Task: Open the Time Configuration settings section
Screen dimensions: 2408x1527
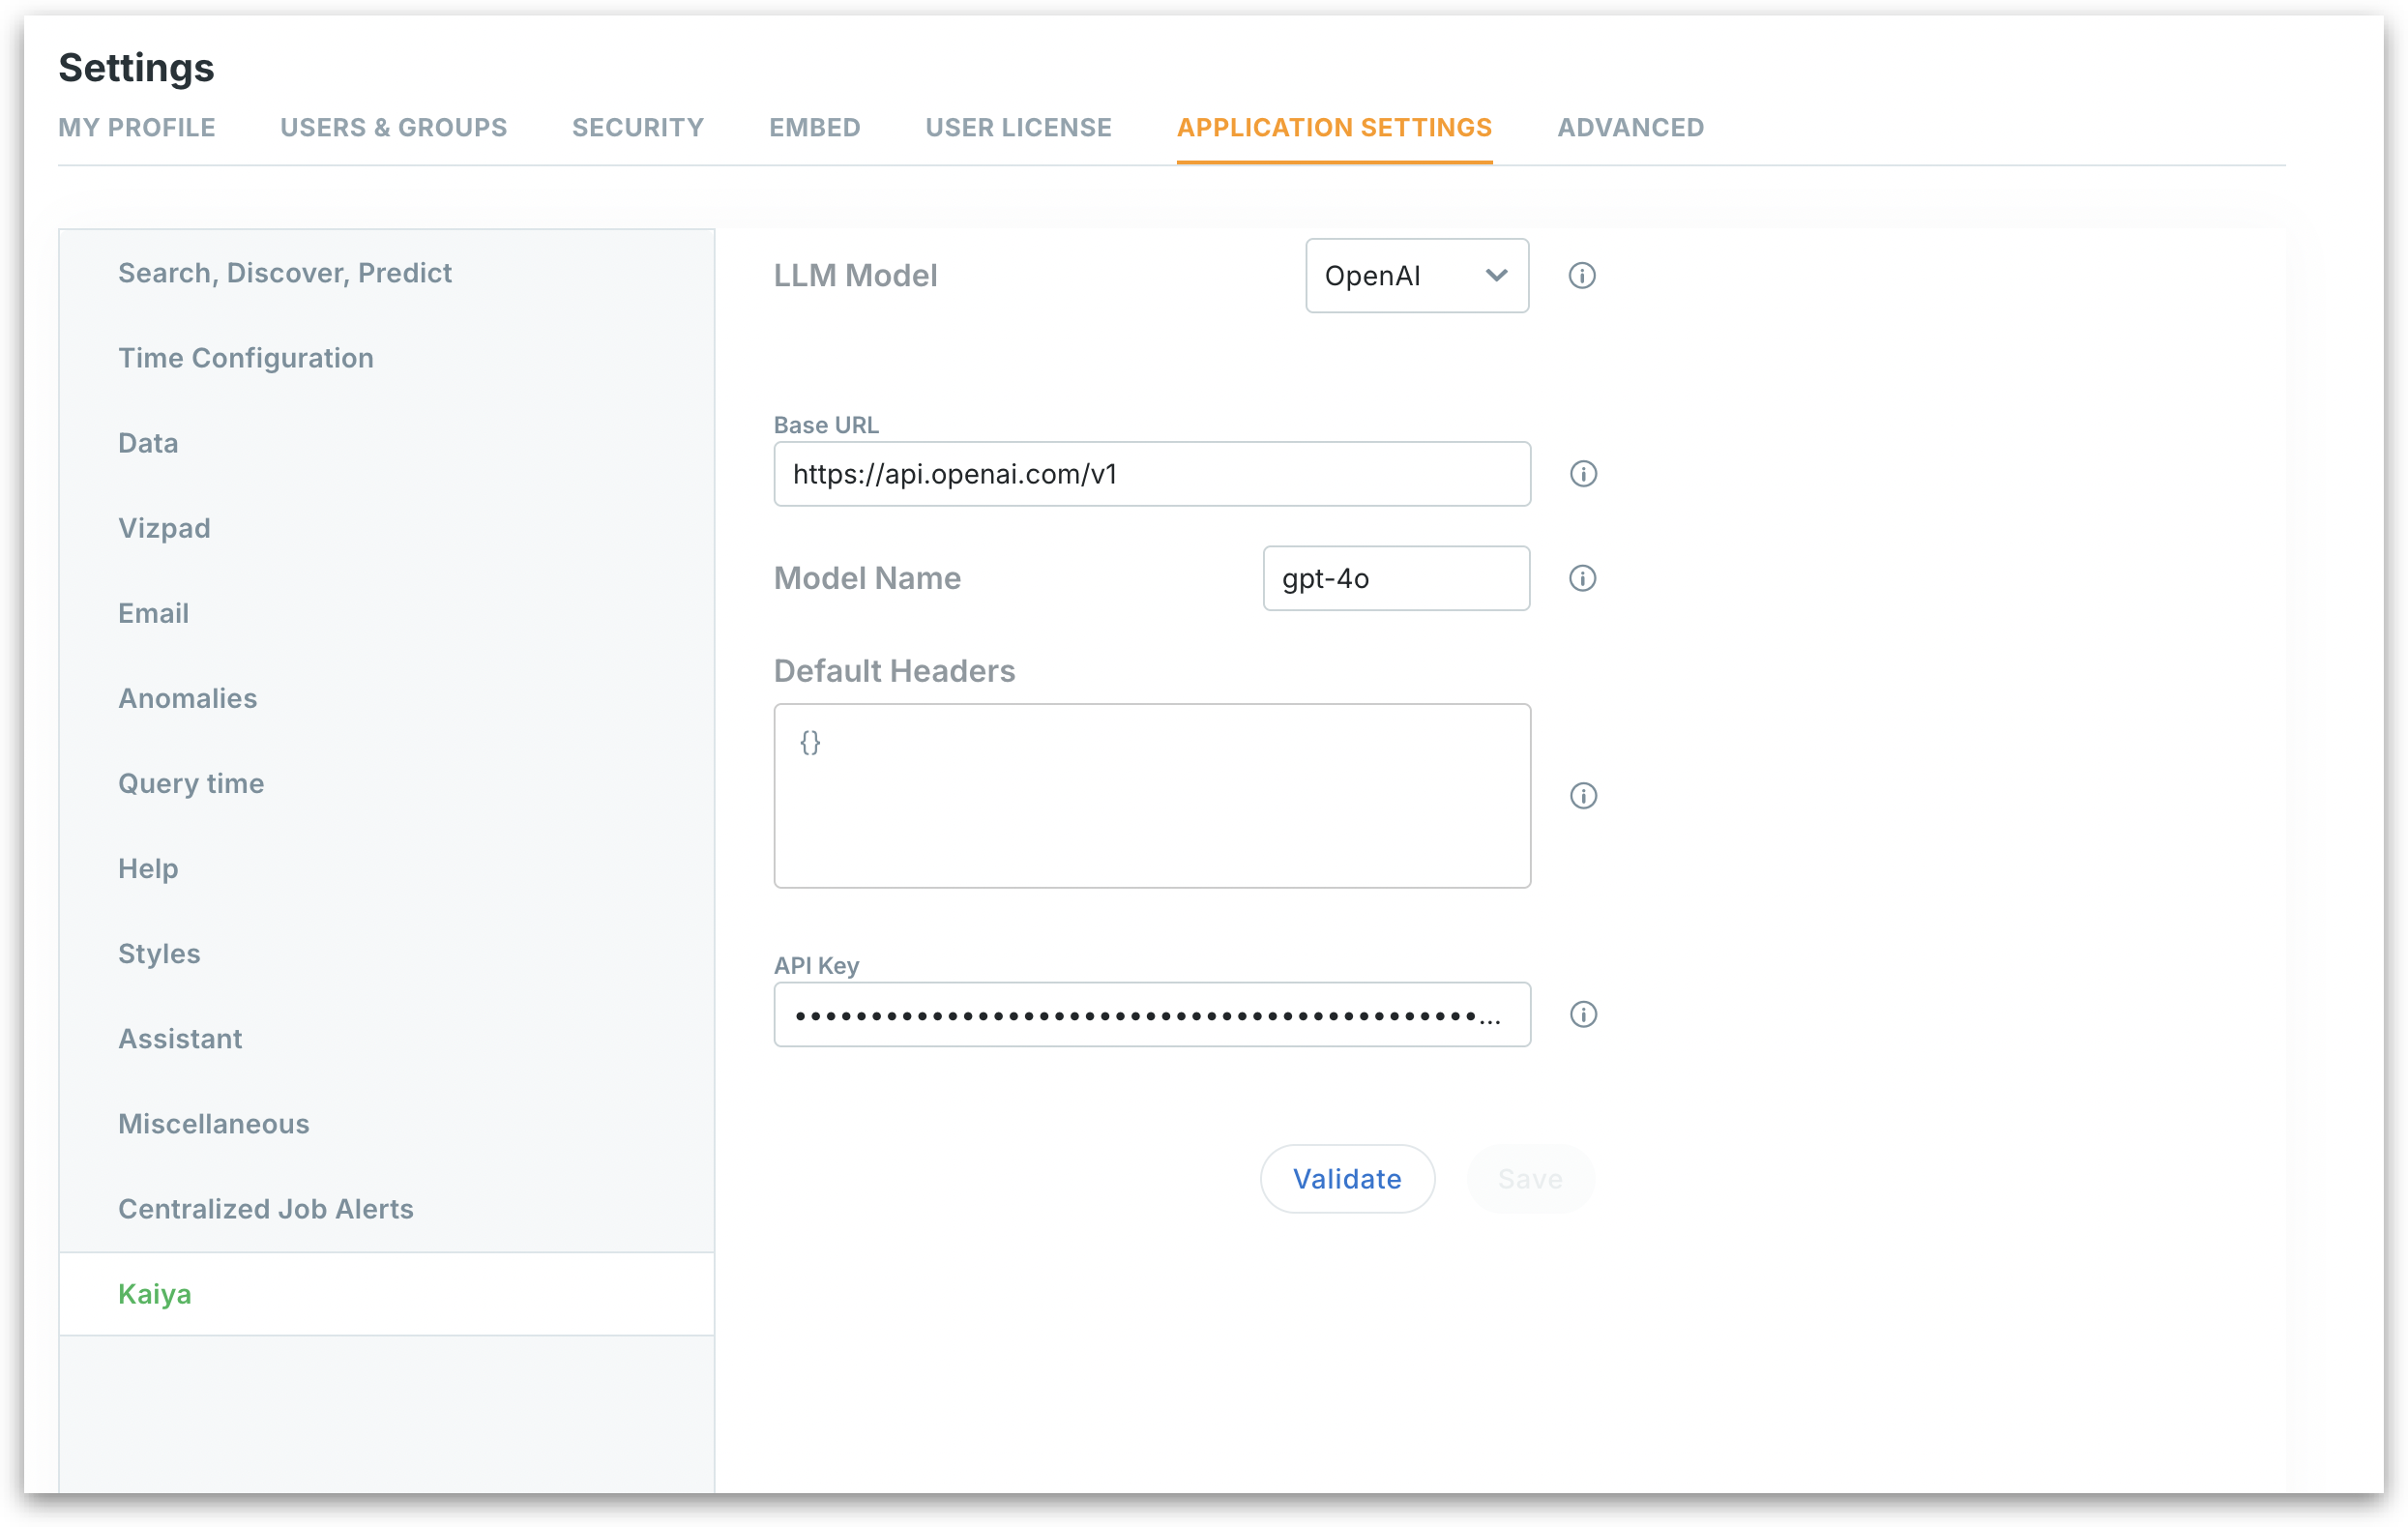Action: (246, 358)
